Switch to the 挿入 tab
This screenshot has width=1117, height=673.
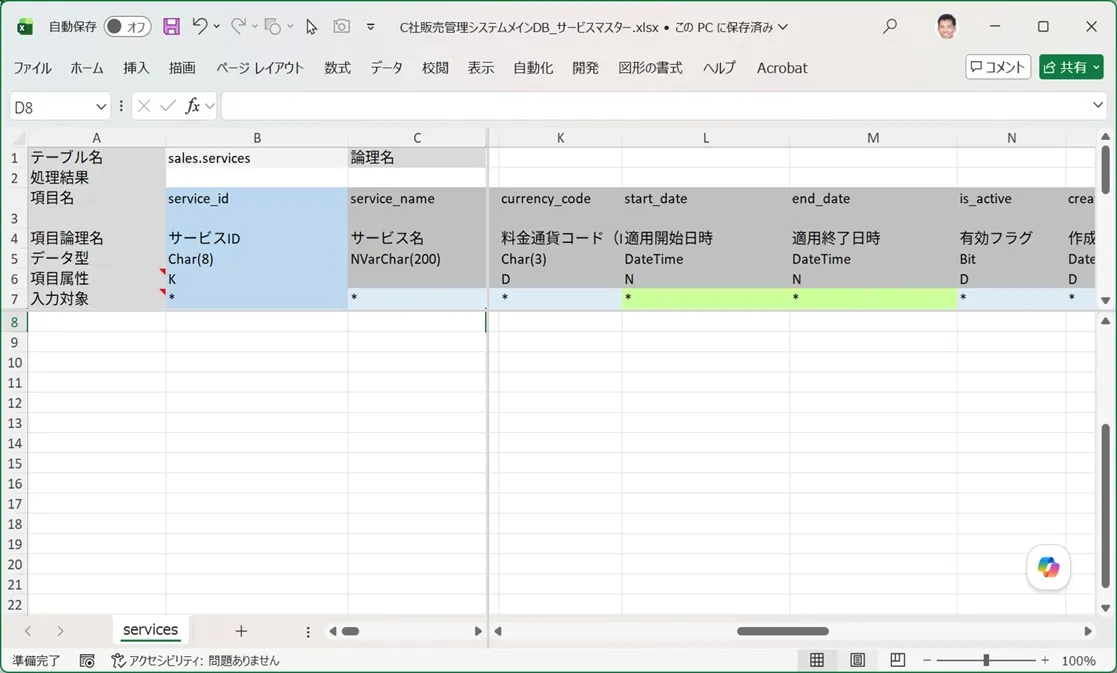(136, 68)
